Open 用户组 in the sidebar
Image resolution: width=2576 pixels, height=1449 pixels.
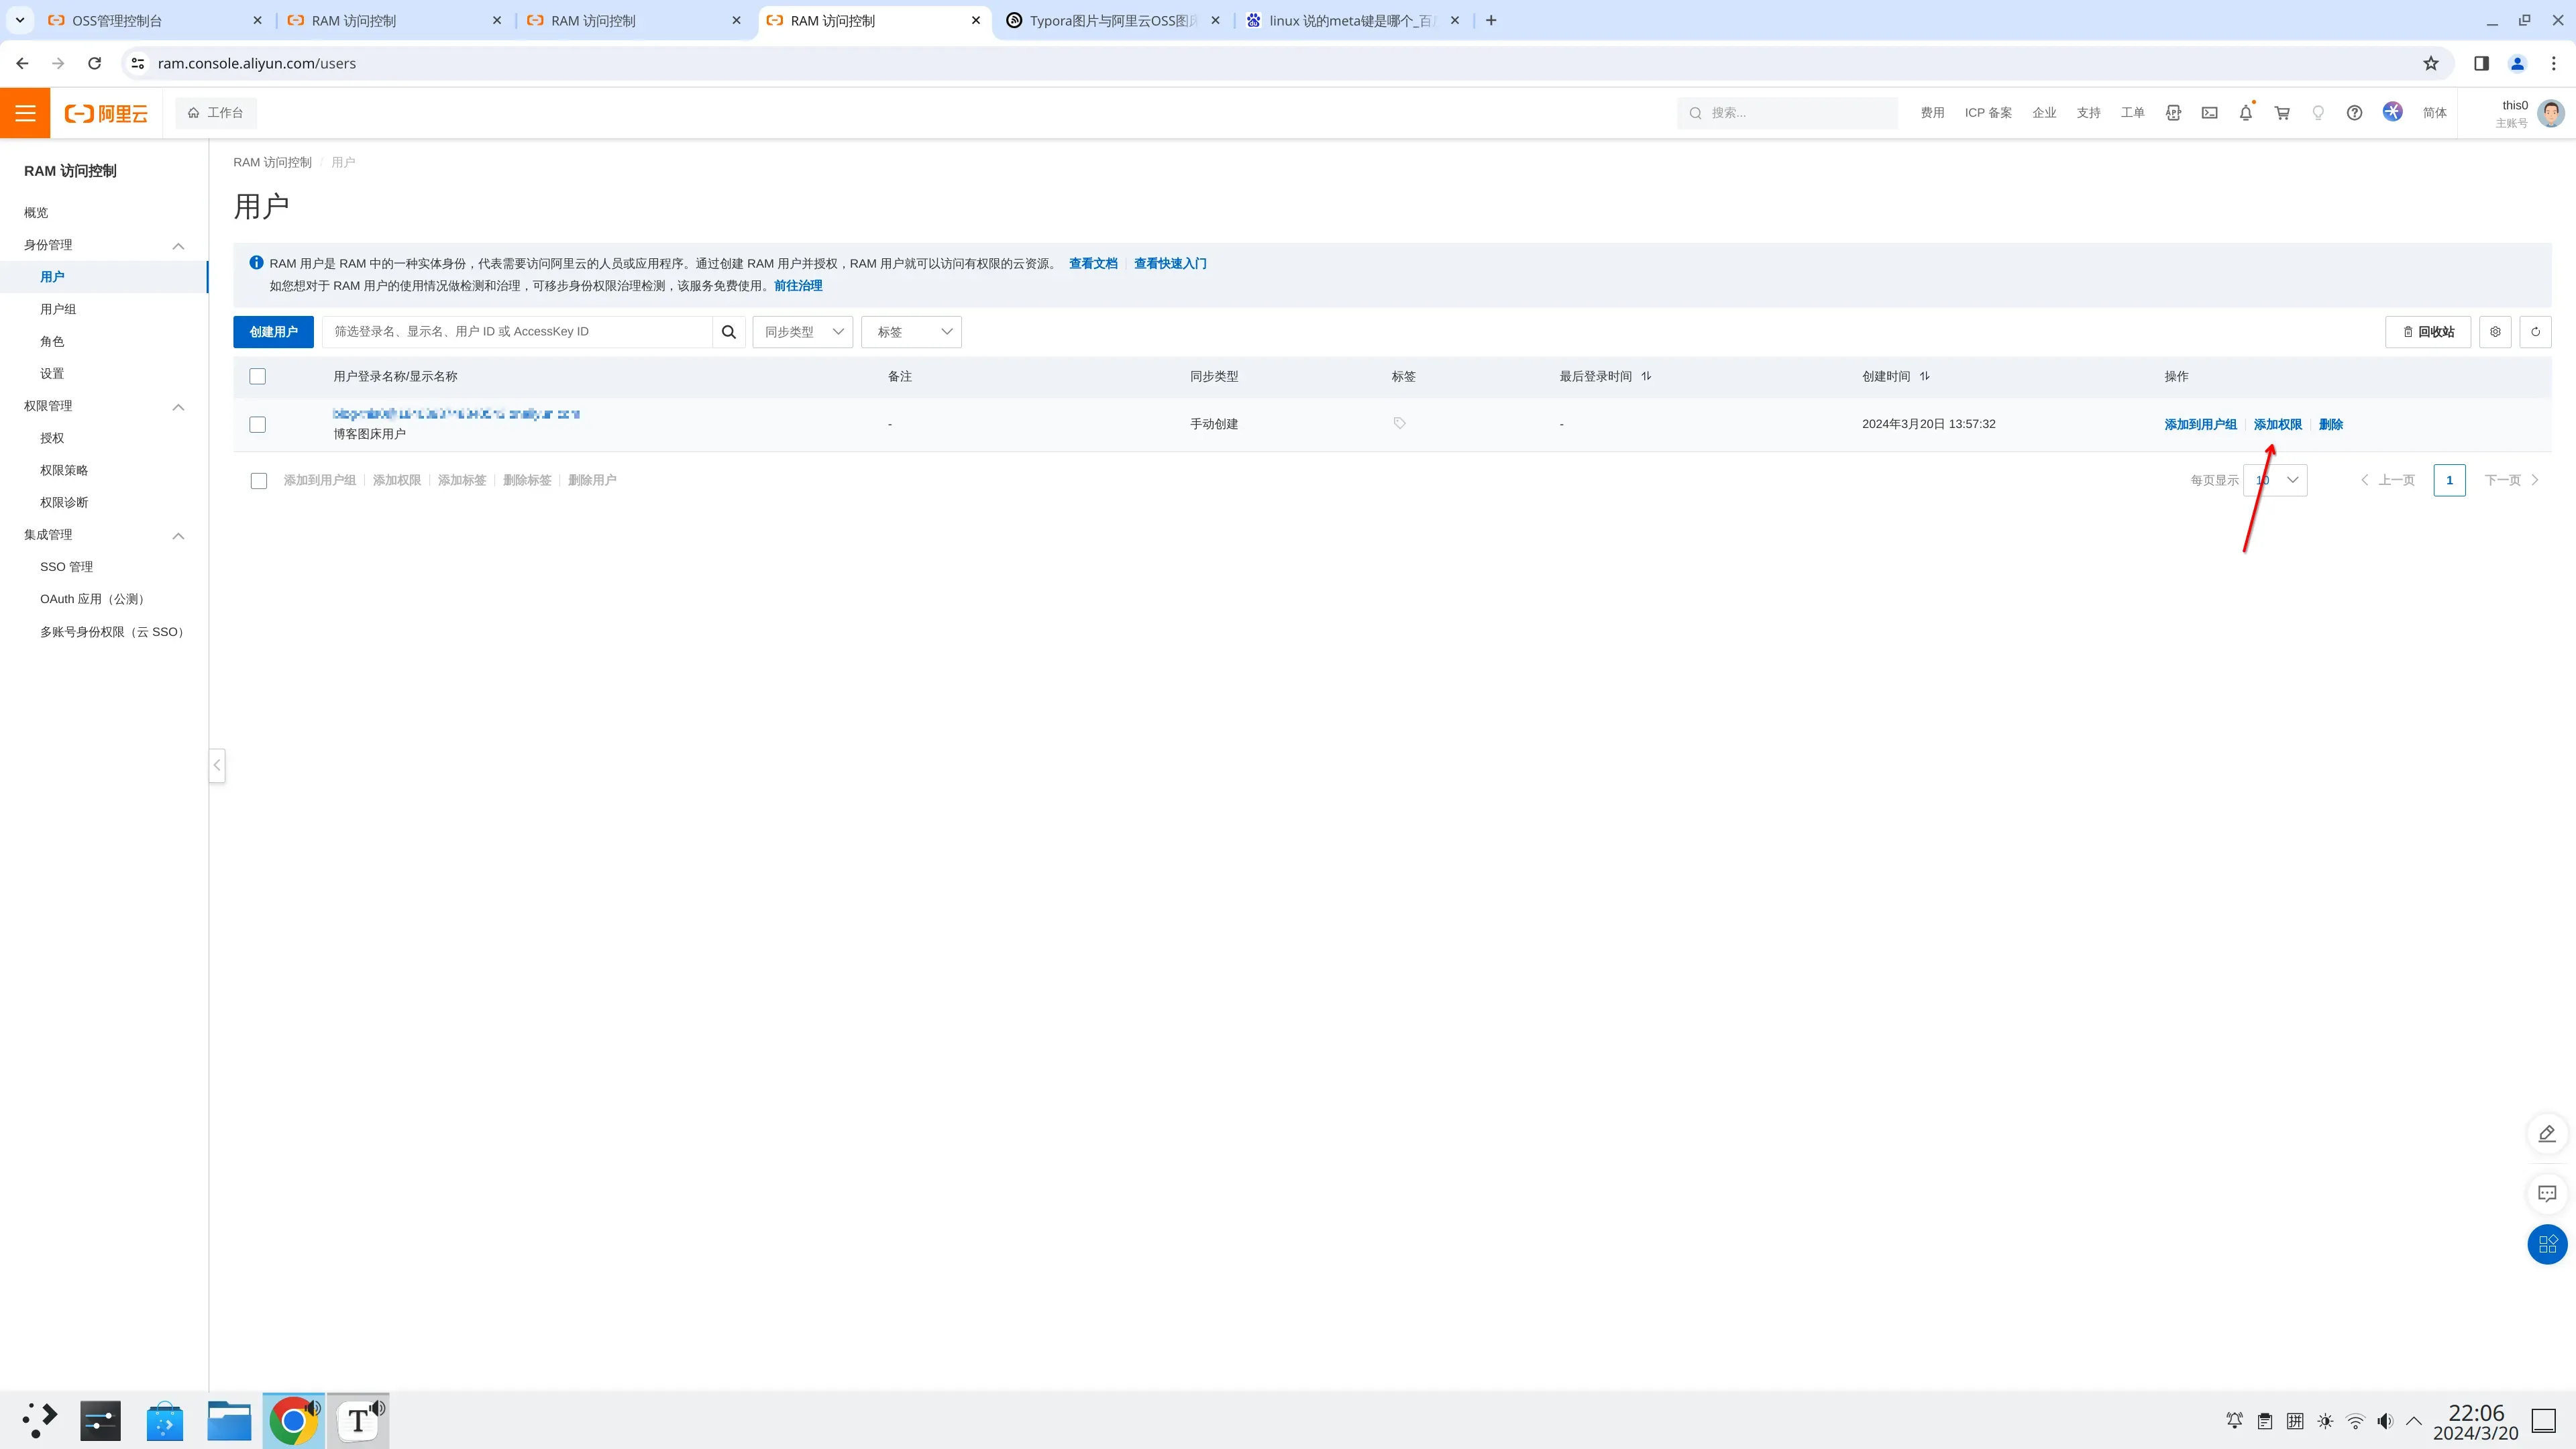point(58,309)
